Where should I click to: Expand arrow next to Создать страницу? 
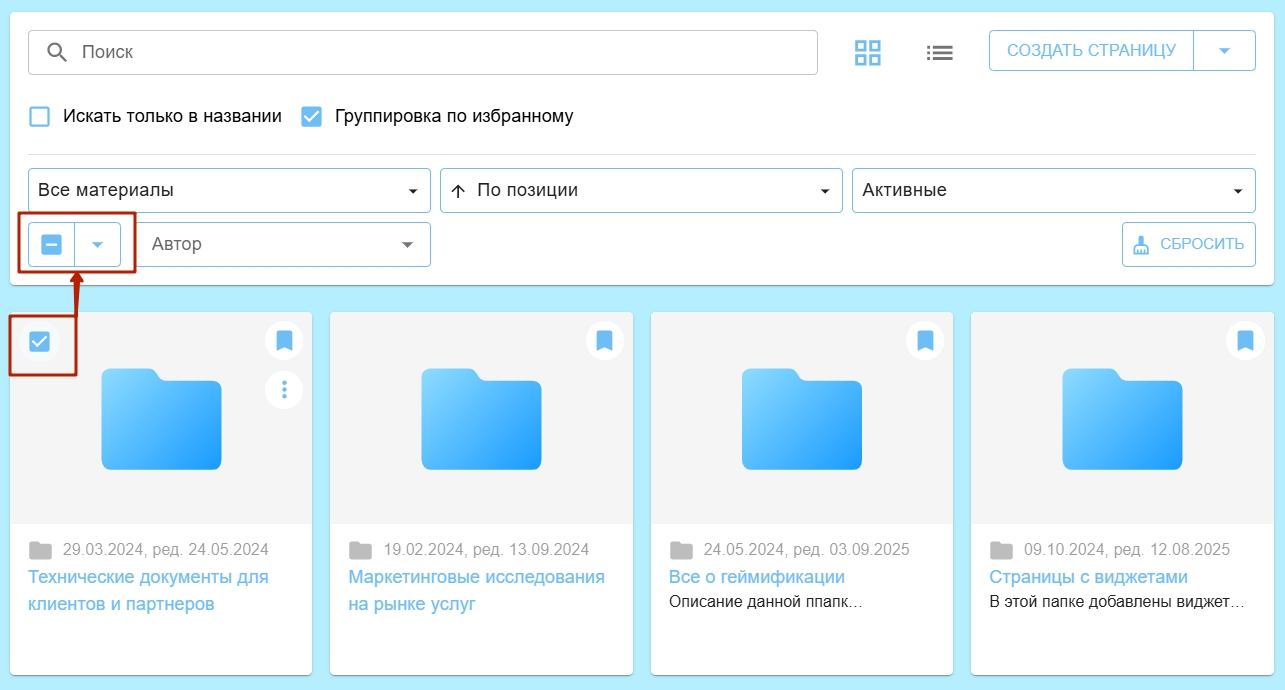(x=1224, y=51)
